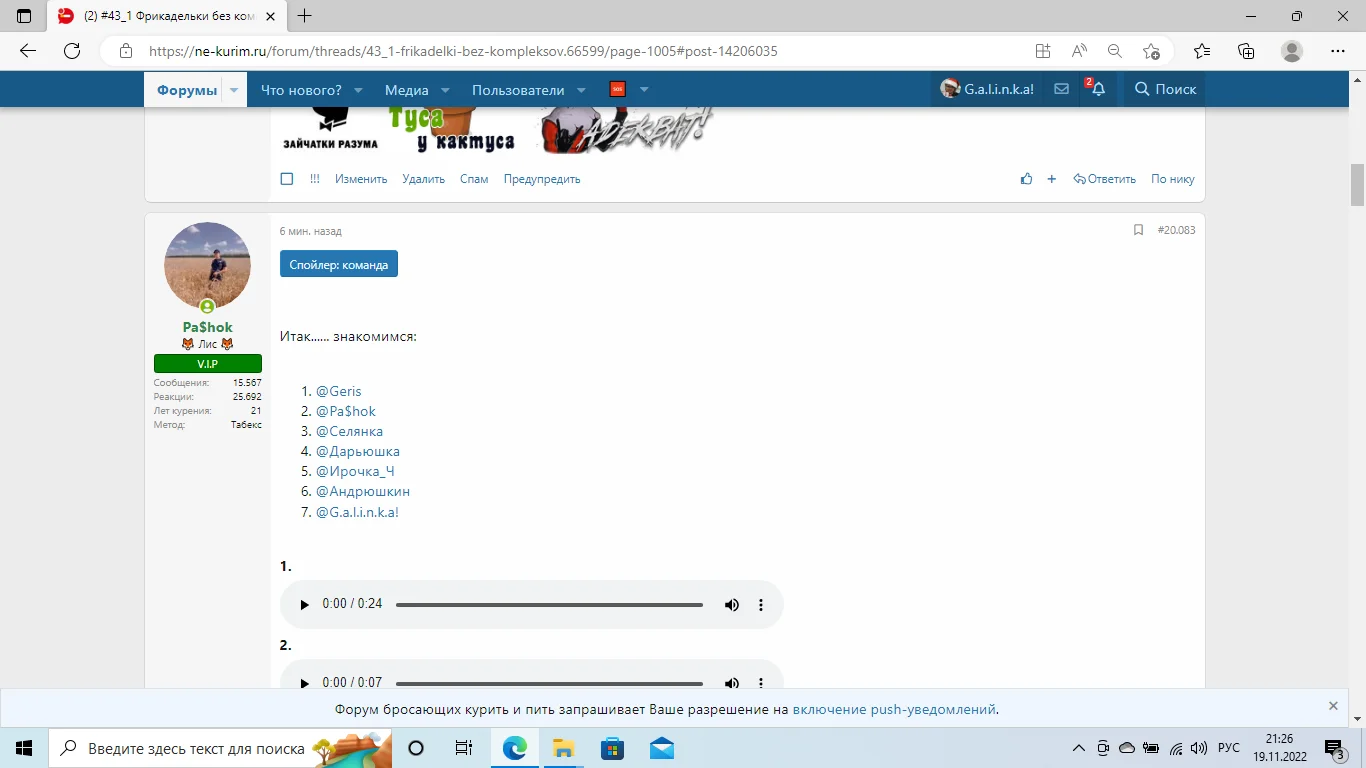This screenshot has width=1366, height=768.
Task: Open the @Geris profile link
Action: click(339, 391)
